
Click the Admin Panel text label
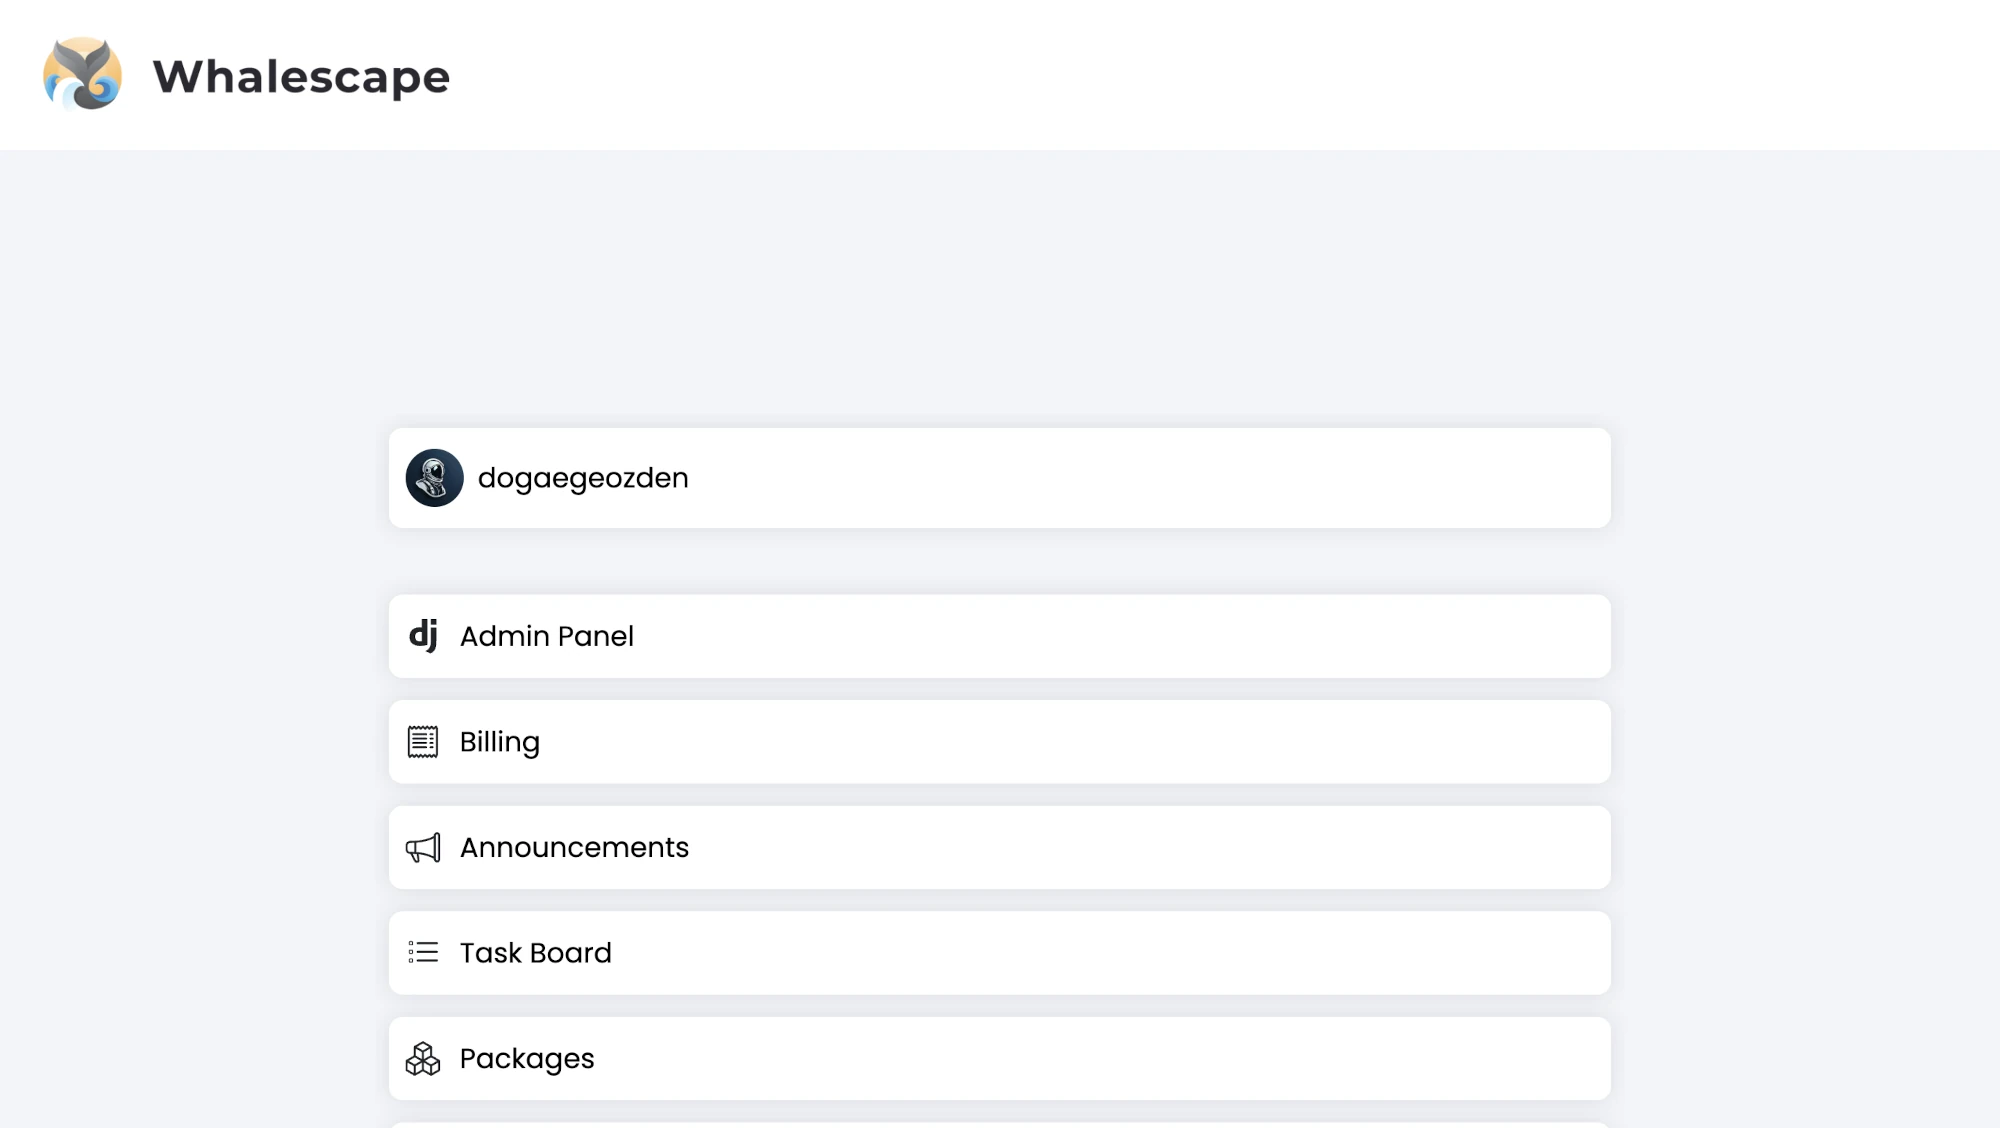pos(547,636)
